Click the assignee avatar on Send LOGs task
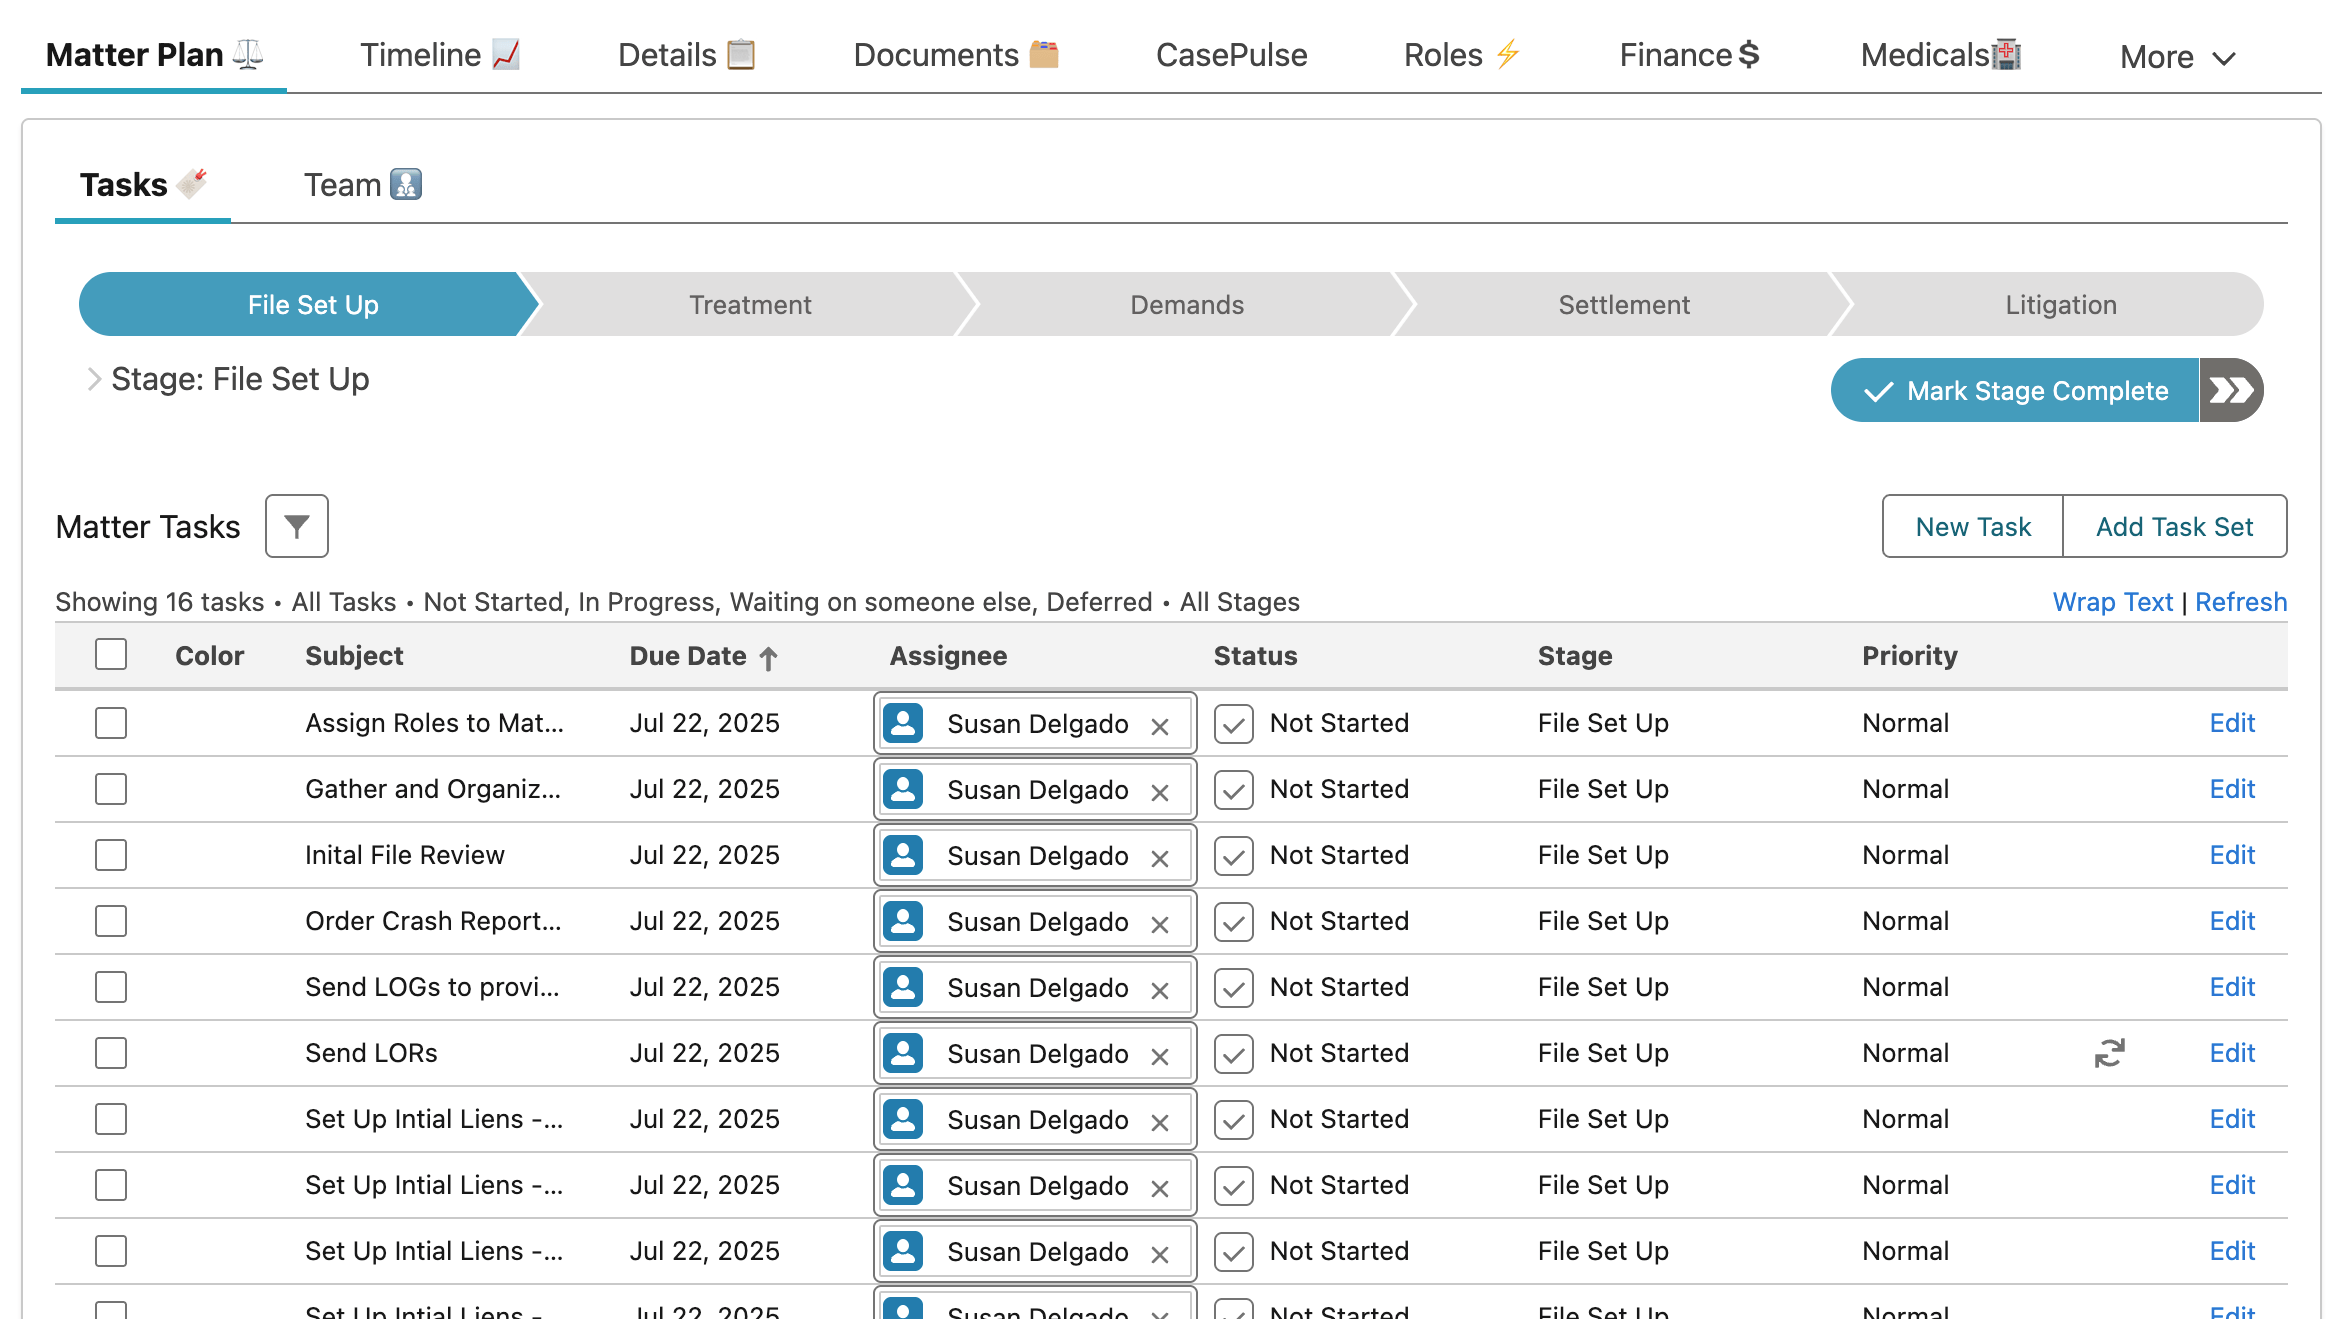The image size is (2346, 1319). 904,987
